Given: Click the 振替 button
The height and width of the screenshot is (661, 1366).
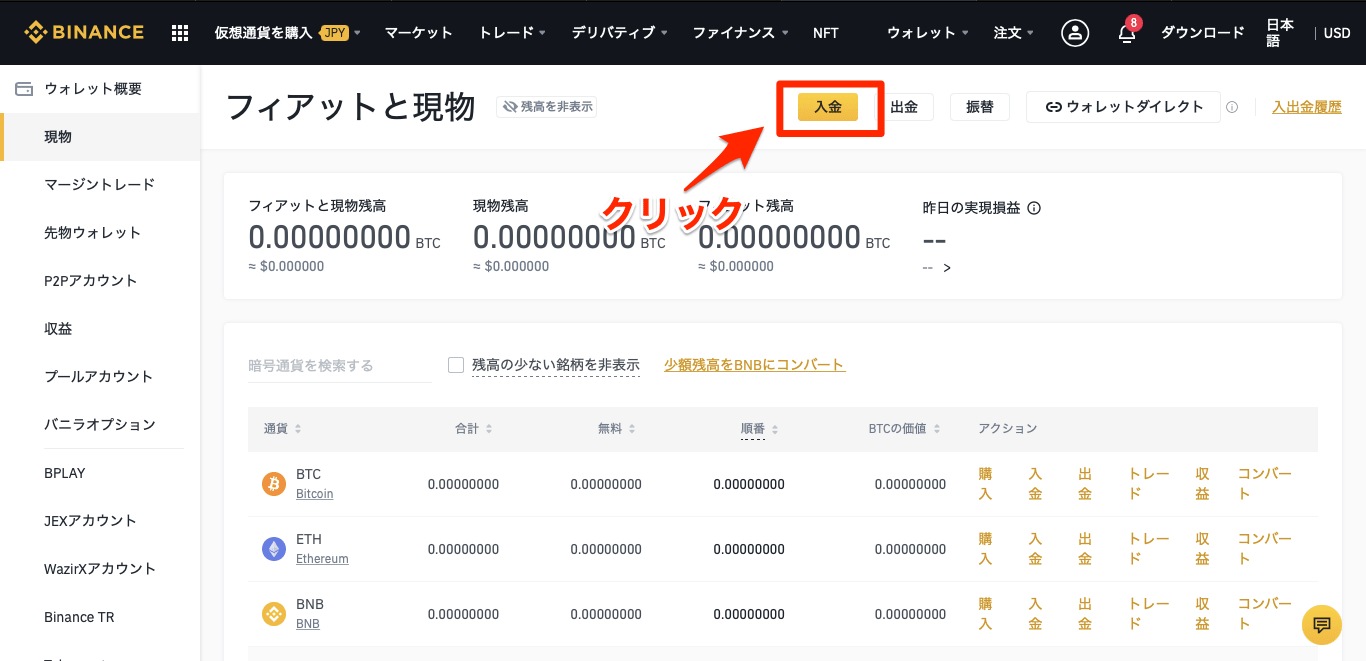Looking at the screenshot, I should (980, 107).
